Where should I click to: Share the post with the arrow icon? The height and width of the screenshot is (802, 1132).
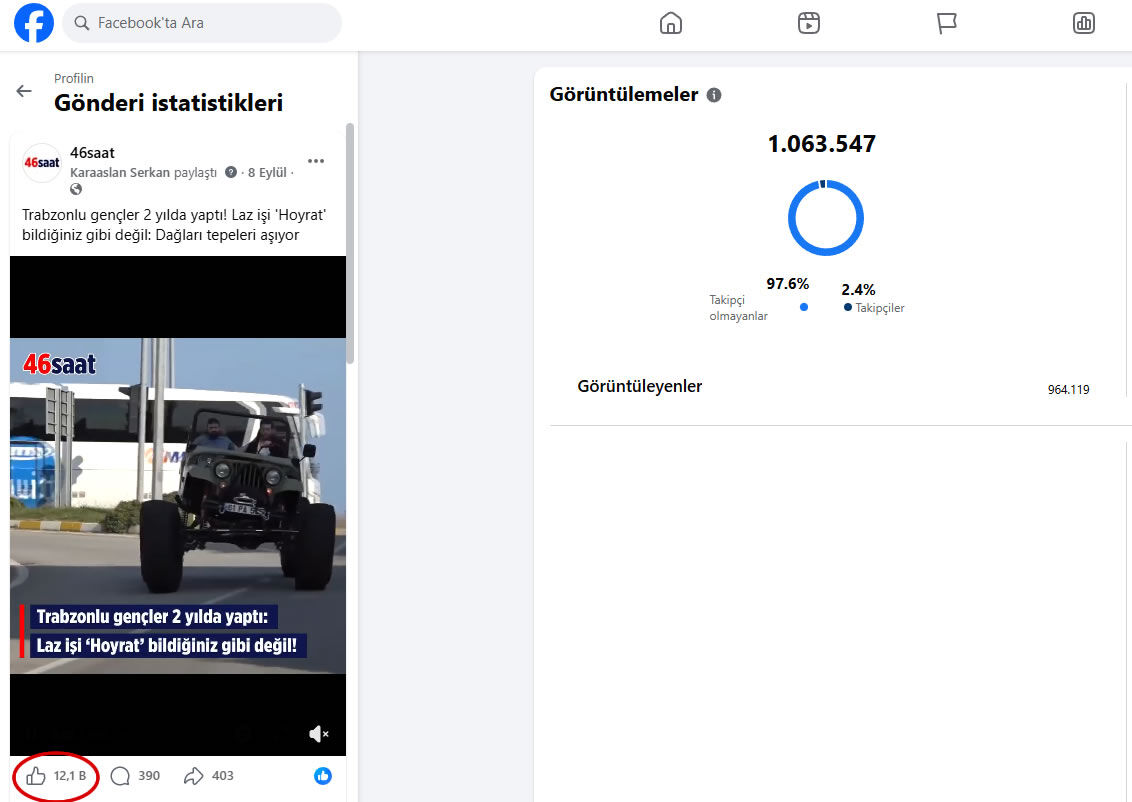[x=193, y=776]
